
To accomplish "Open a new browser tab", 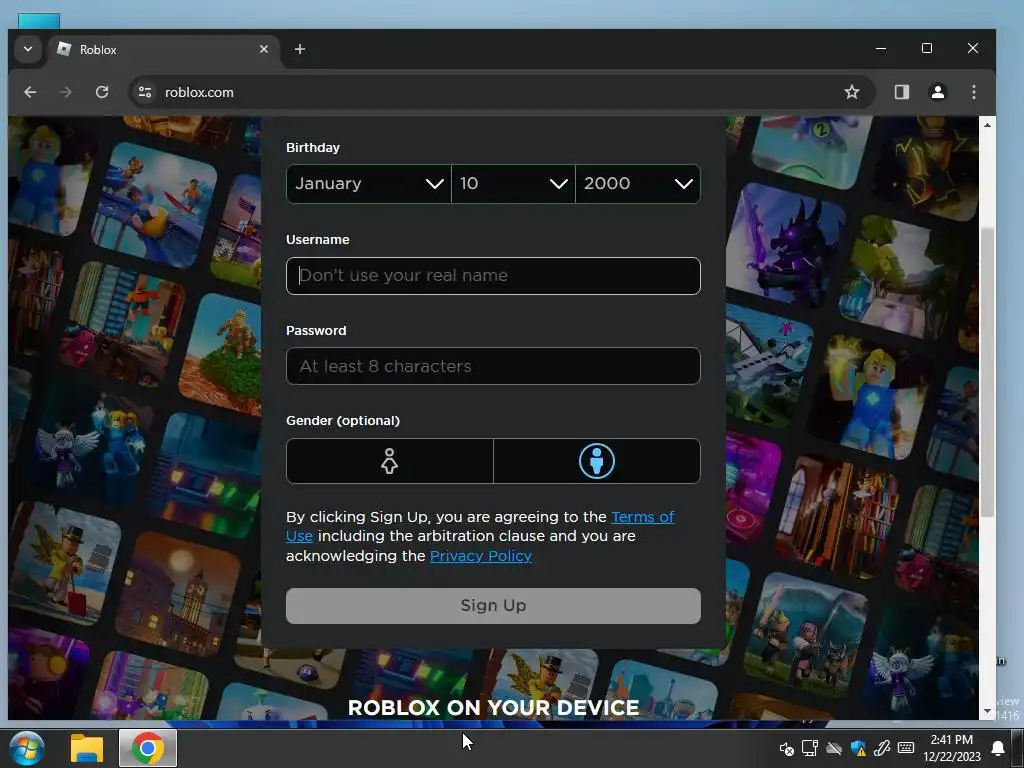I will point(300,49).
